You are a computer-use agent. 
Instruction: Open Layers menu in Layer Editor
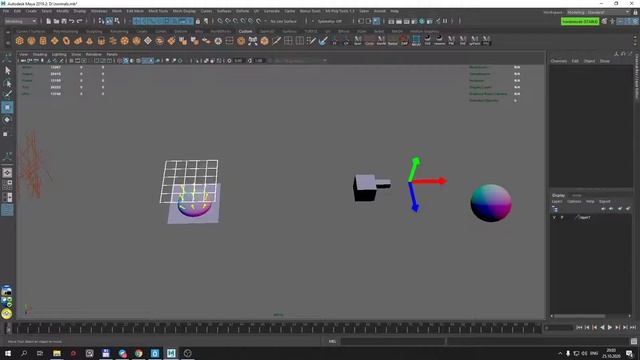coord(557,202)
